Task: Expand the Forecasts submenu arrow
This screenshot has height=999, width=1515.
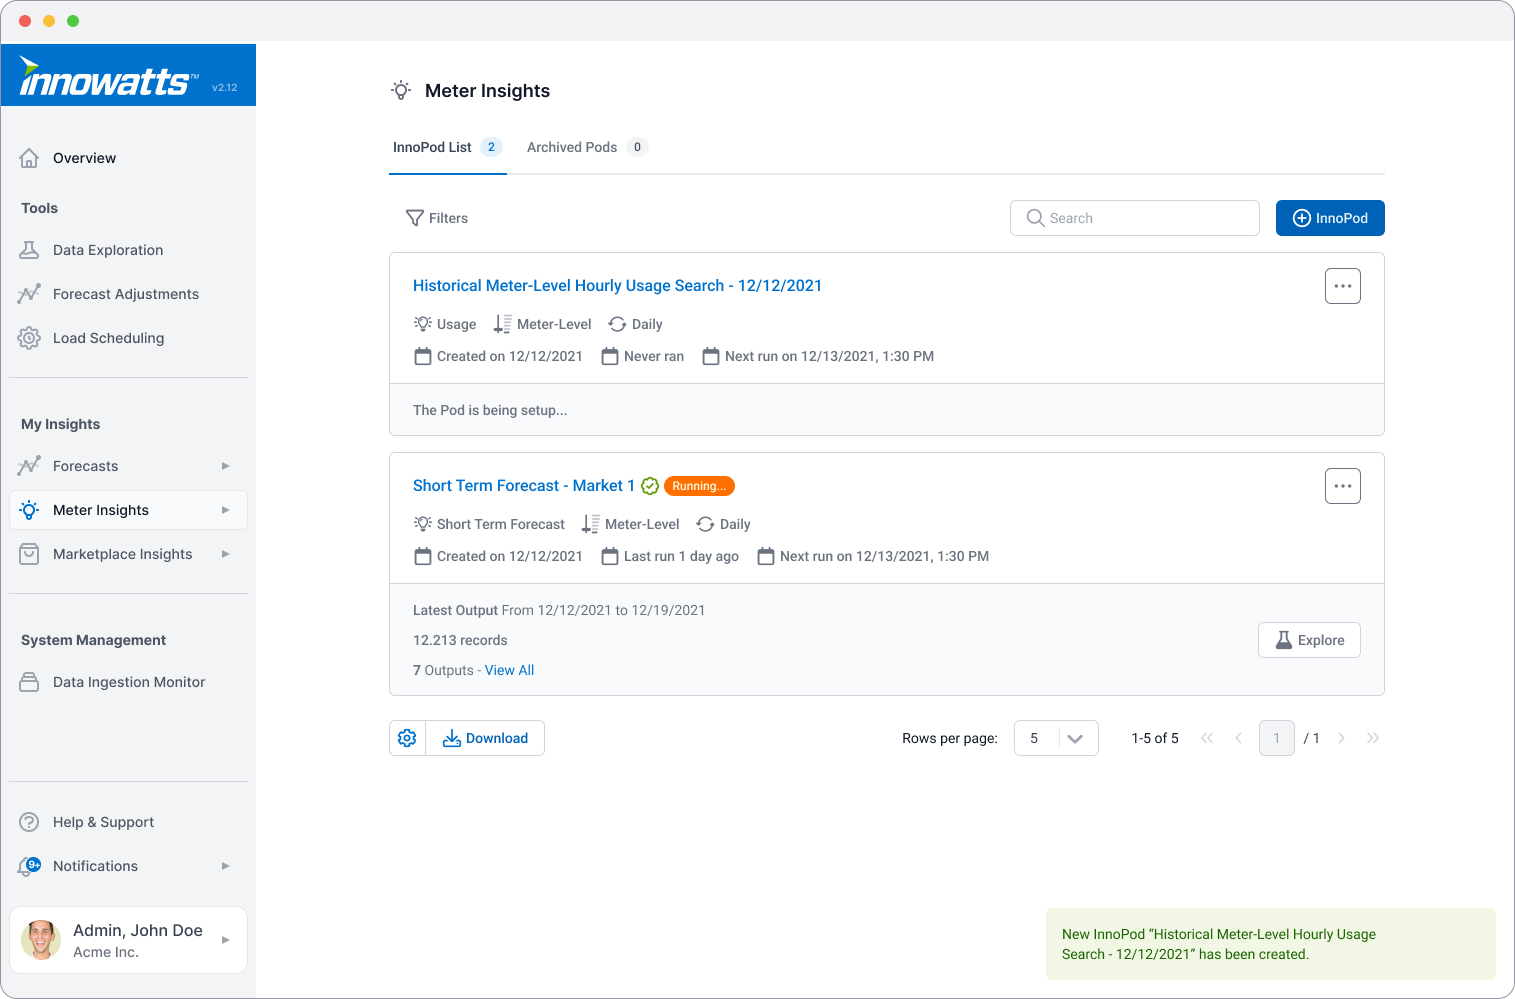Action: coord(225,466)
